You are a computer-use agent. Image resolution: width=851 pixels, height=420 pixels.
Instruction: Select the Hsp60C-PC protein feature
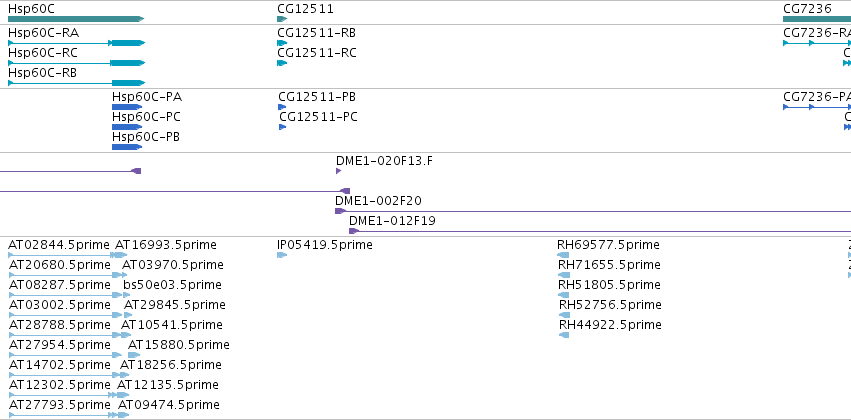tap(127, 127)
